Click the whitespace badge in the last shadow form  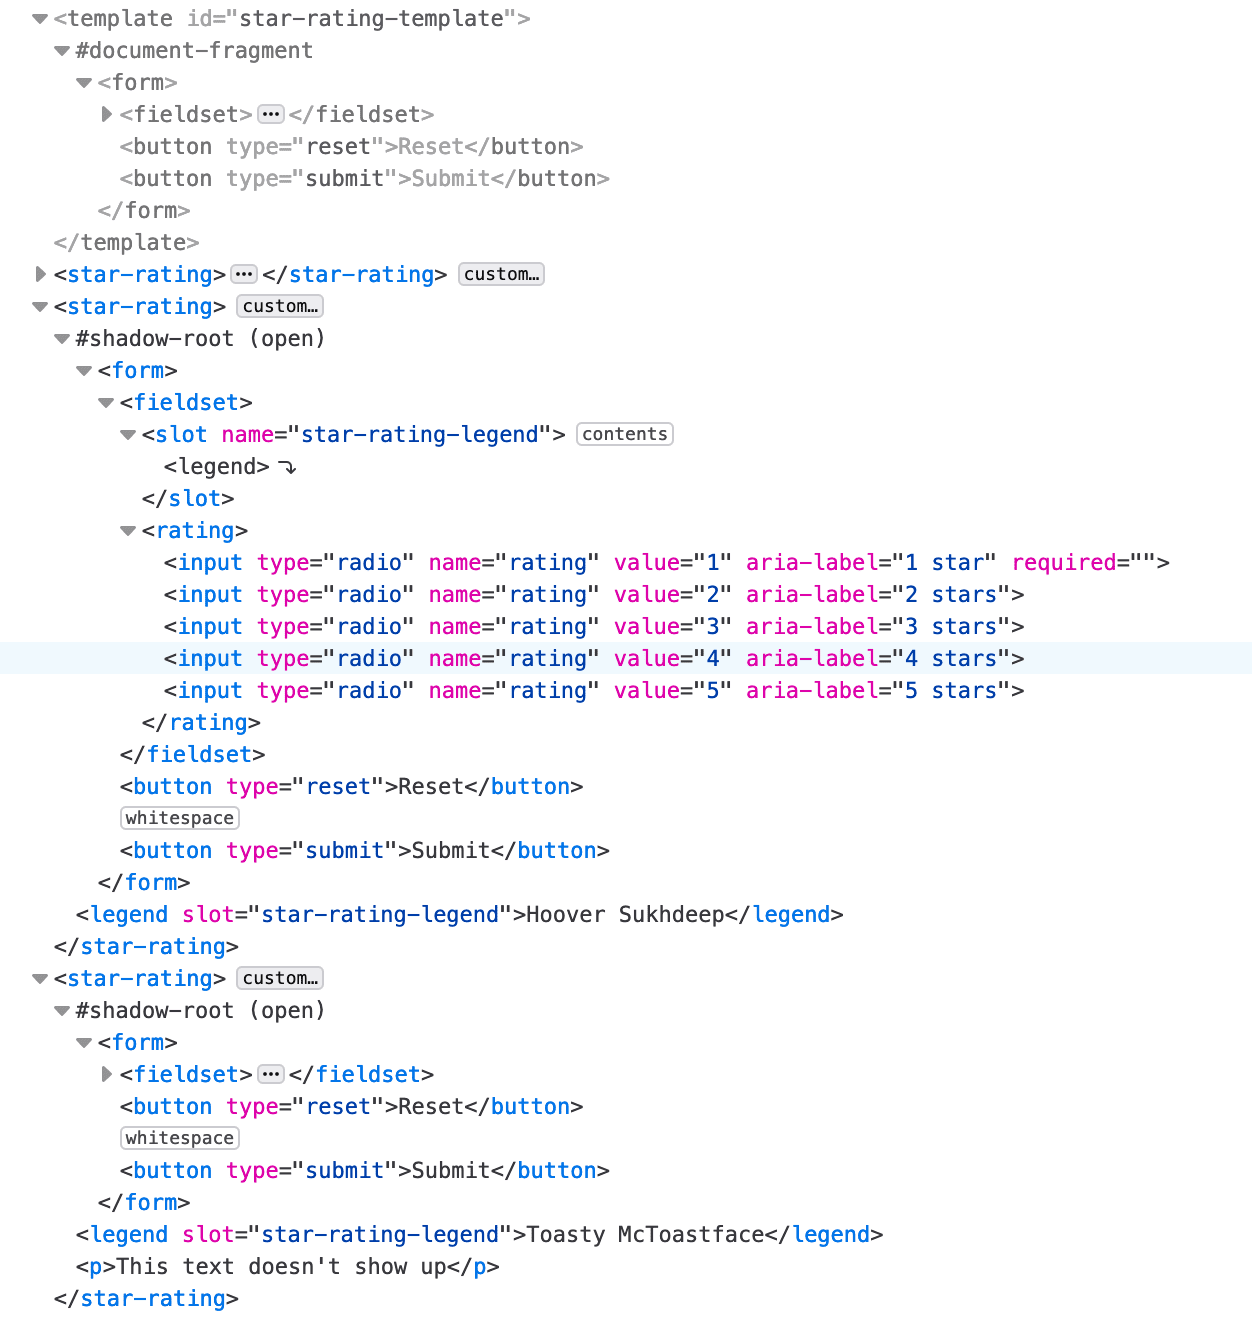[x=179, y=1137]
